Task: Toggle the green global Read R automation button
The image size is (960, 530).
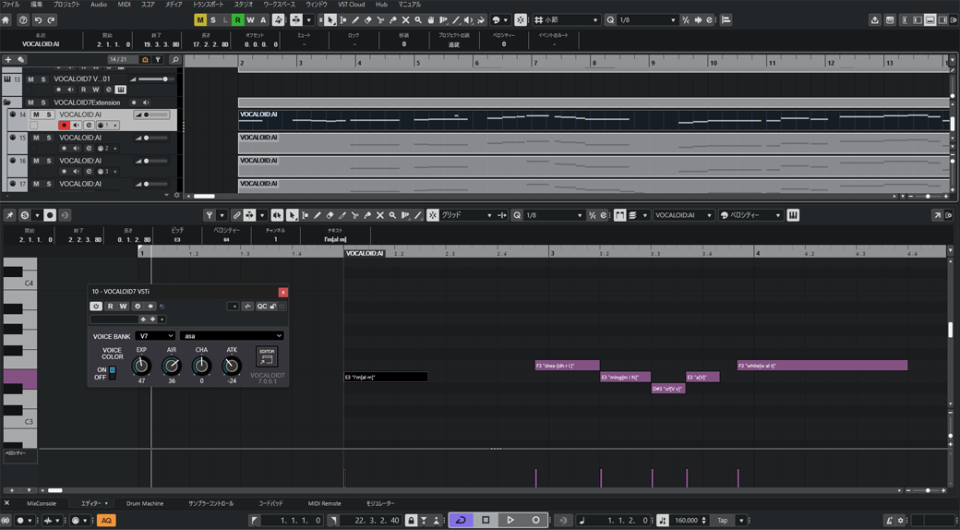Action: click(238, 20)
